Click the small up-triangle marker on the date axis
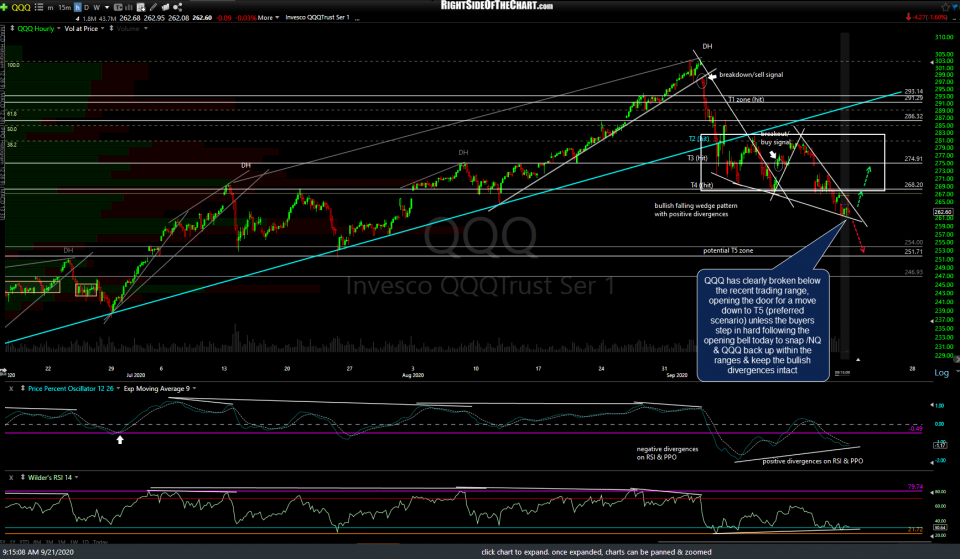This screenshot has width=960, height=559. (858, 359)
